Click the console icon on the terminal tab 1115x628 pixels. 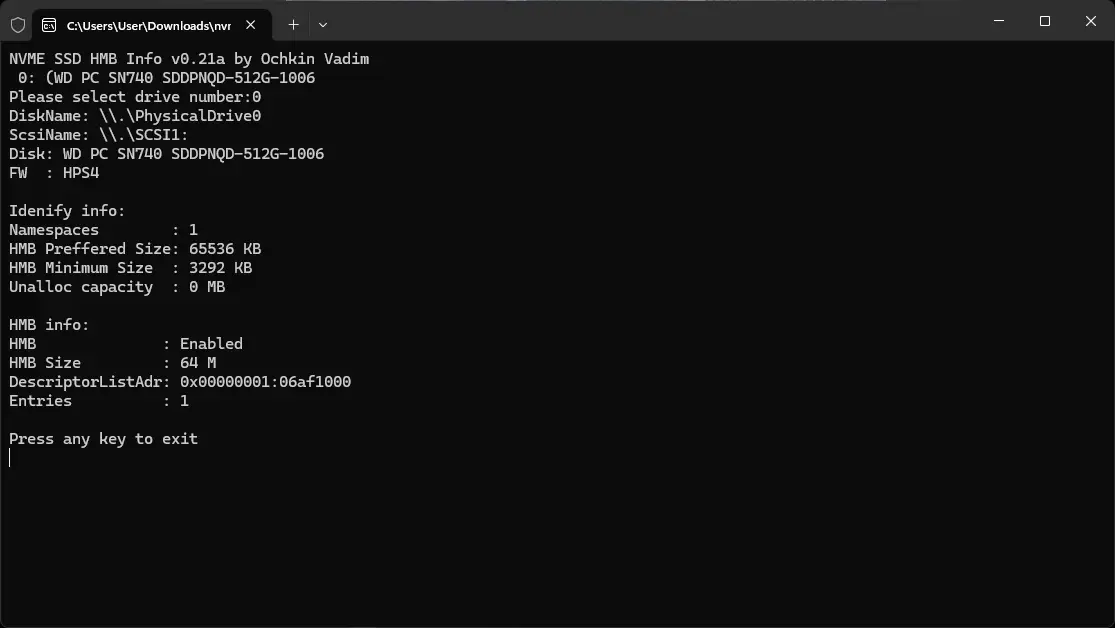tap(48, 25)
